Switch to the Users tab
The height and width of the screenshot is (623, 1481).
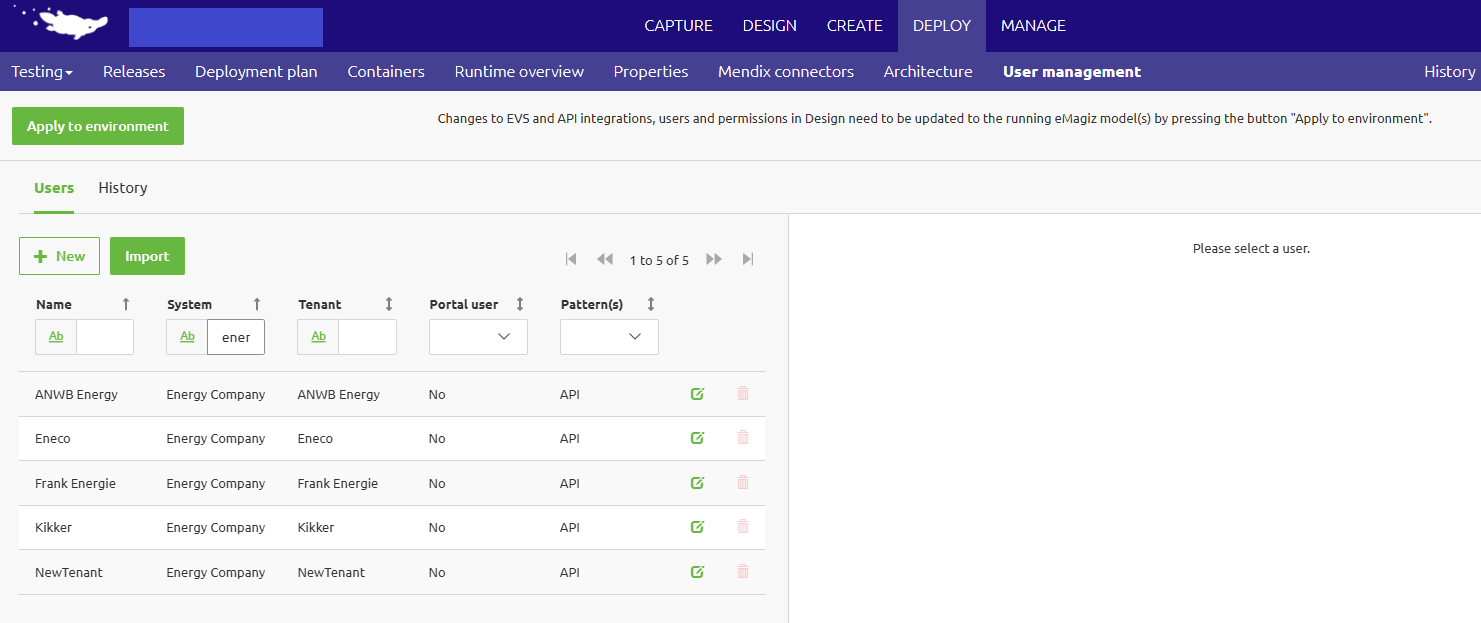coord(54,188)
